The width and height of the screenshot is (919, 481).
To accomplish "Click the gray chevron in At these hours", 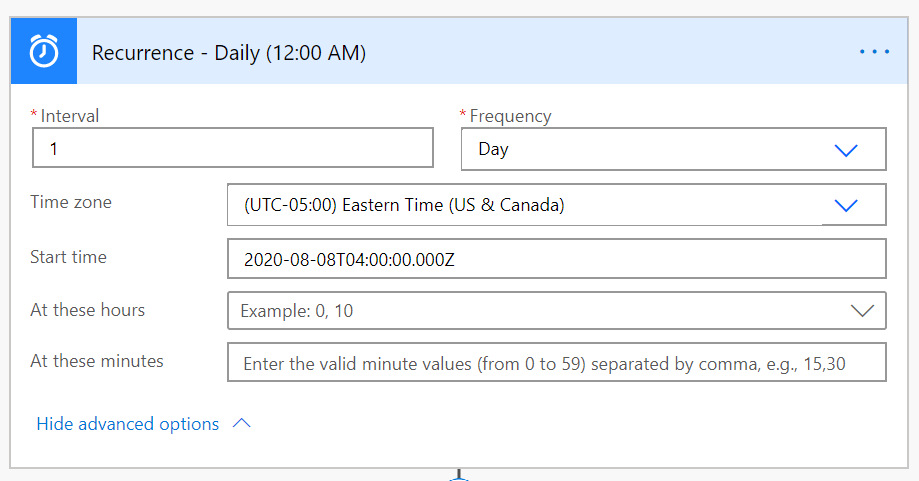I will pyautogui.click(x=861, y=311).
